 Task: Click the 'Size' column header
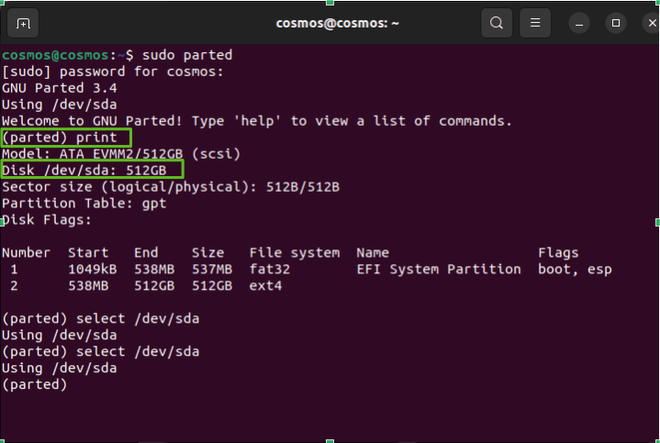tap(208, 253)
